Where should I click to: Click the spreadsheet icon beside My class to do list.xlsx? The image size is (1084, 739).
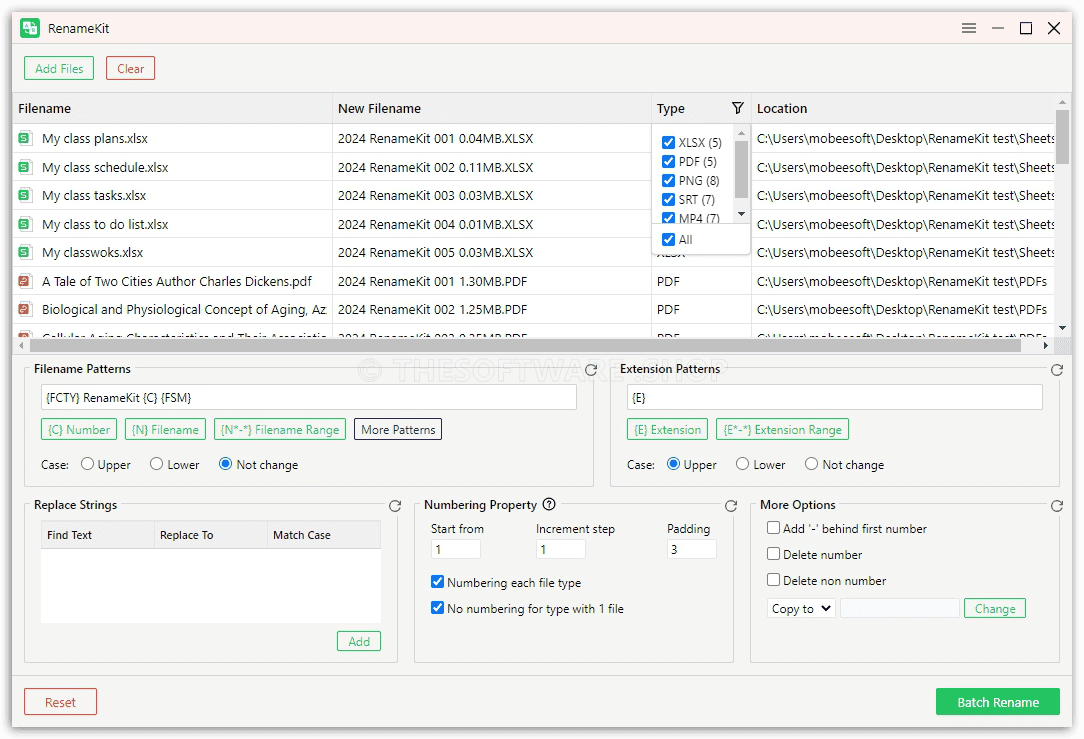click(x=24, y=224)
